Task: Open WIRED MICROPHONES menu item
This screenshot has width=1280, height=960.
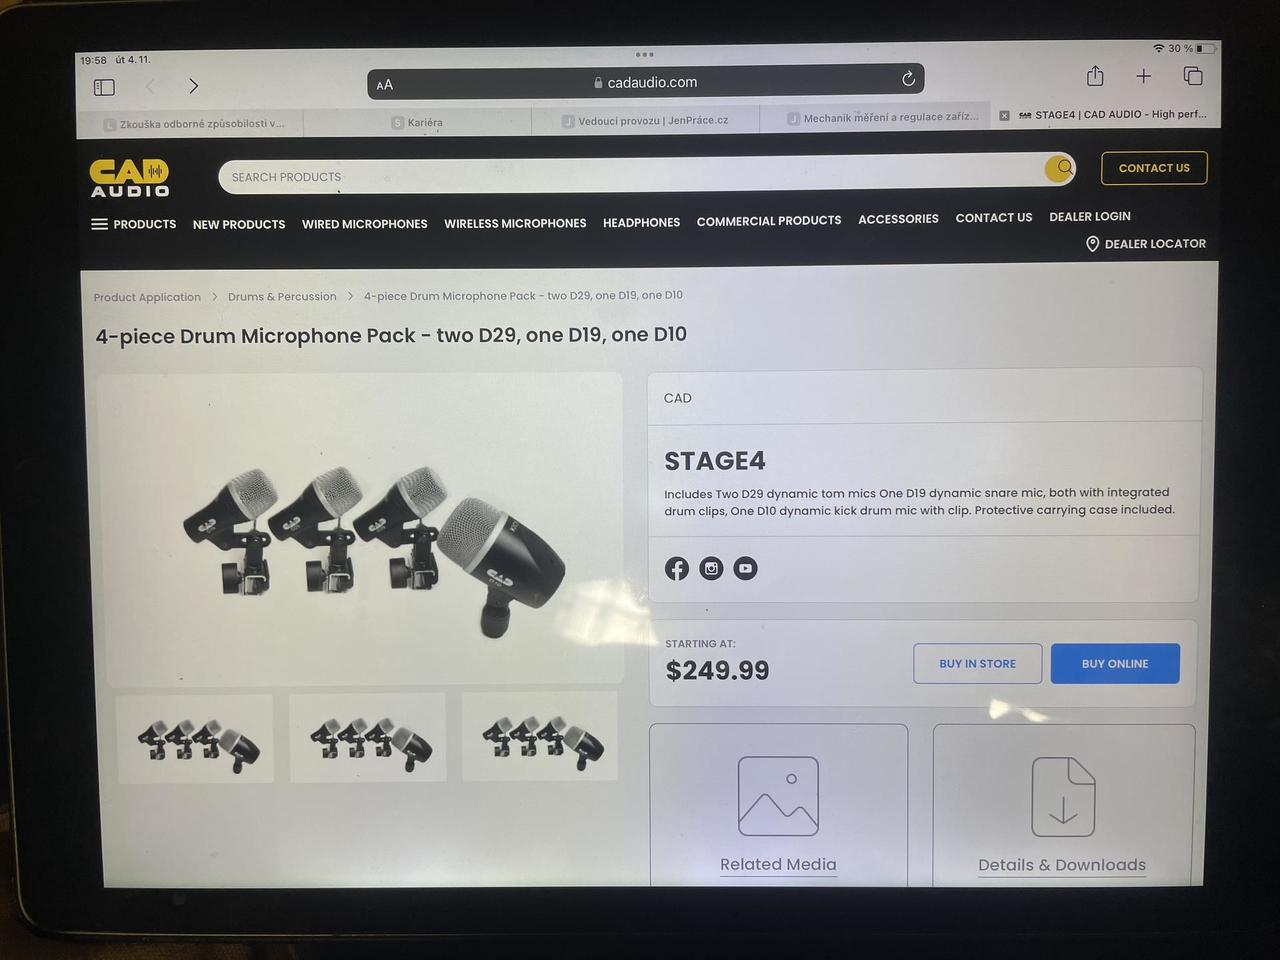Action: (x=365, y=224)
